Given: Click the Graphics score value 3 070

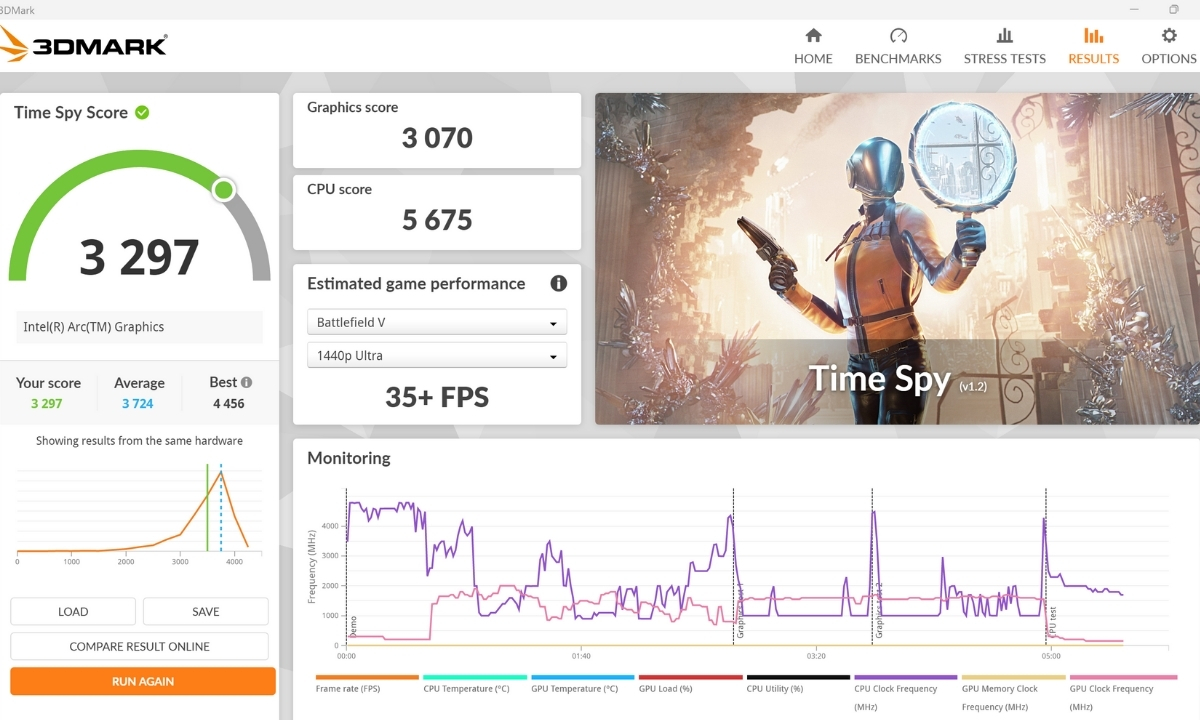Looking at the screenshot, I should 437,138.
